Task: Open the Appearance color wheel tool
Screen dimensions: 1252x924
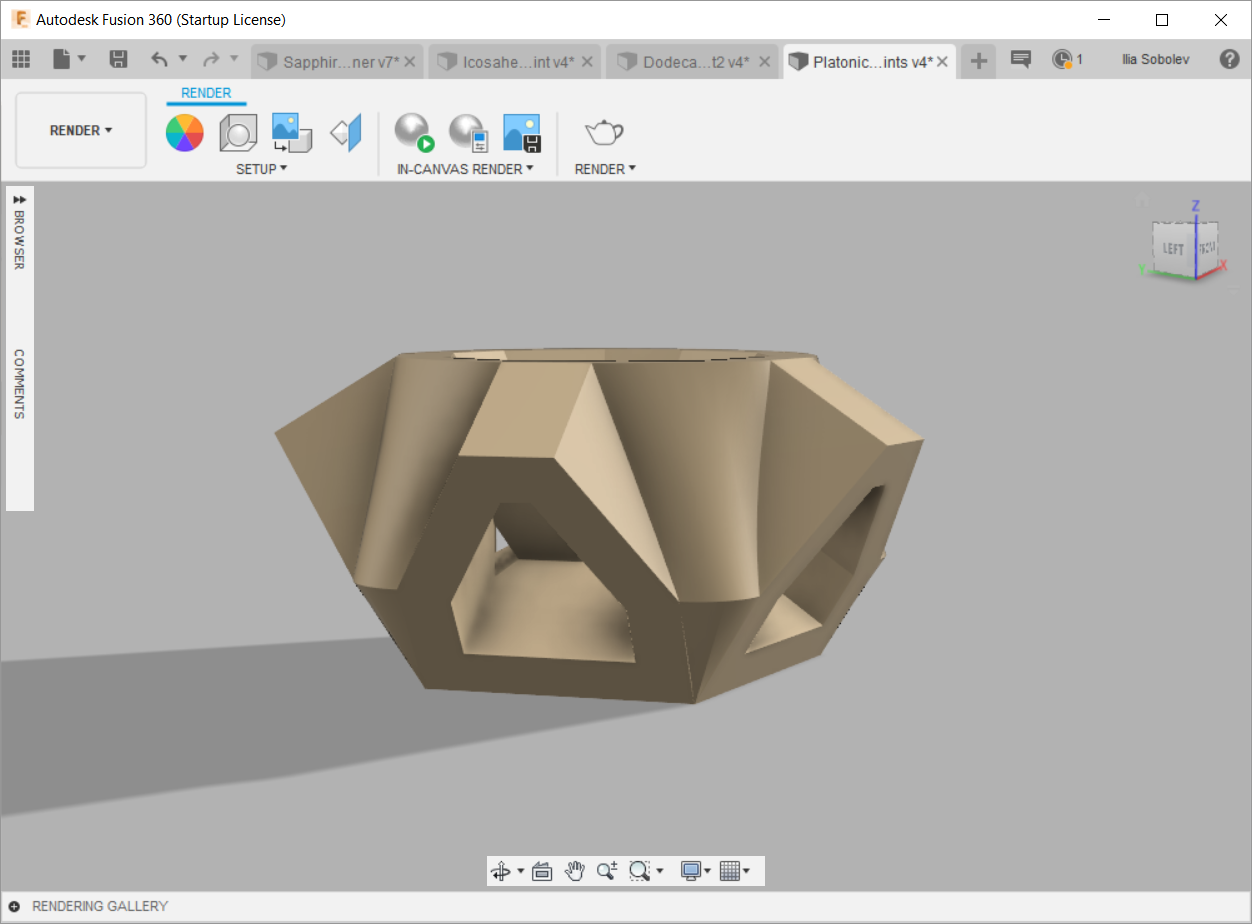Action: click(185, 132)
